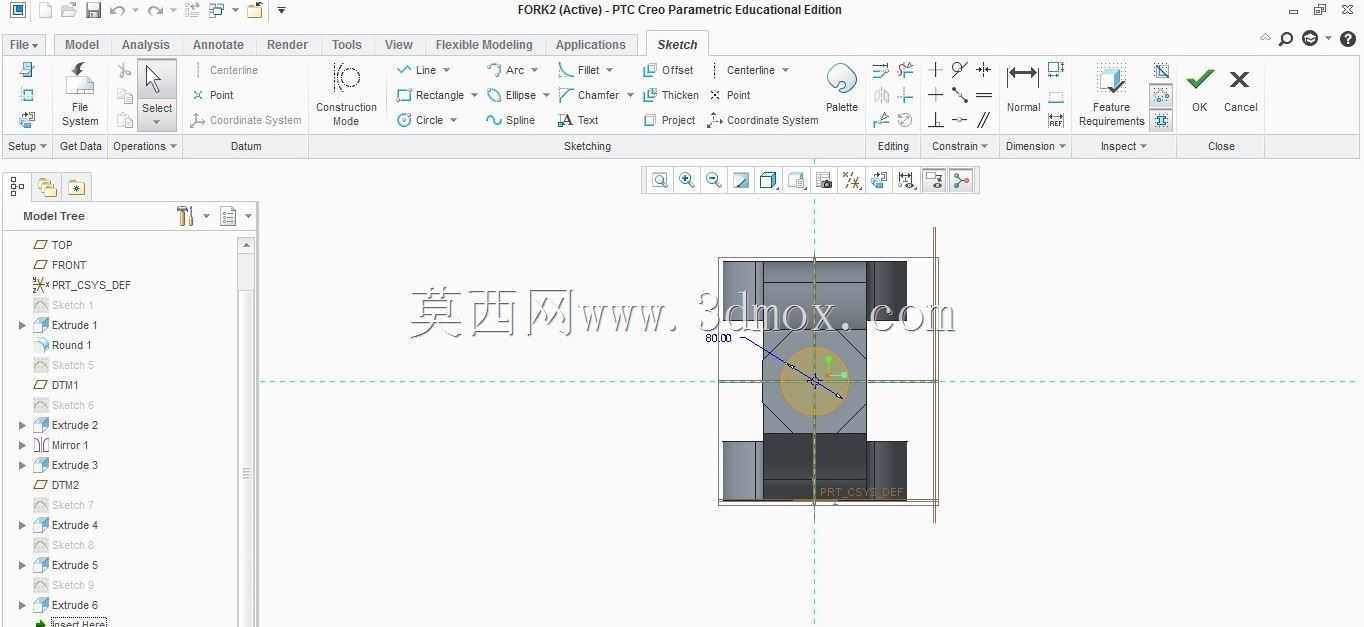Screen dimensions: 1364x627
Task: Create new file with the New icon
Action: point(46,10)
